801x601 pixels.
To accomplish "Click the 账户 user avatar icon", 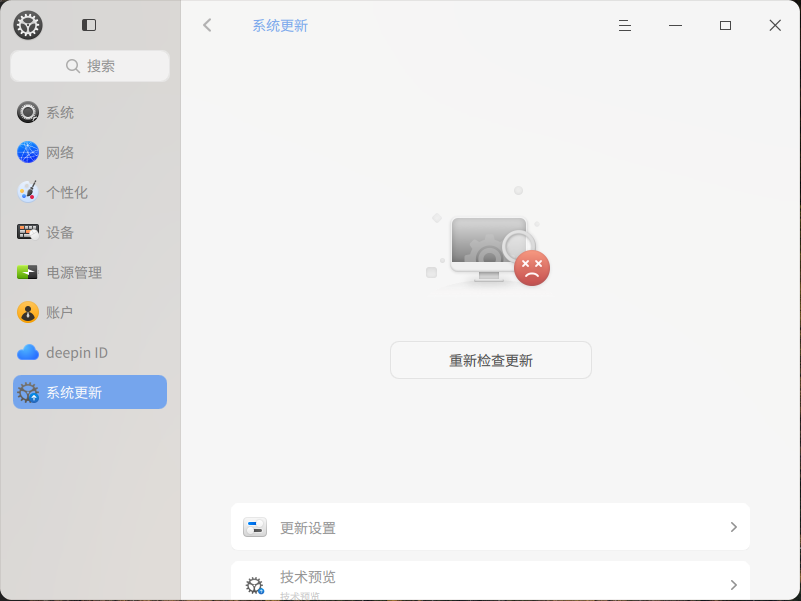I will 28,312.
